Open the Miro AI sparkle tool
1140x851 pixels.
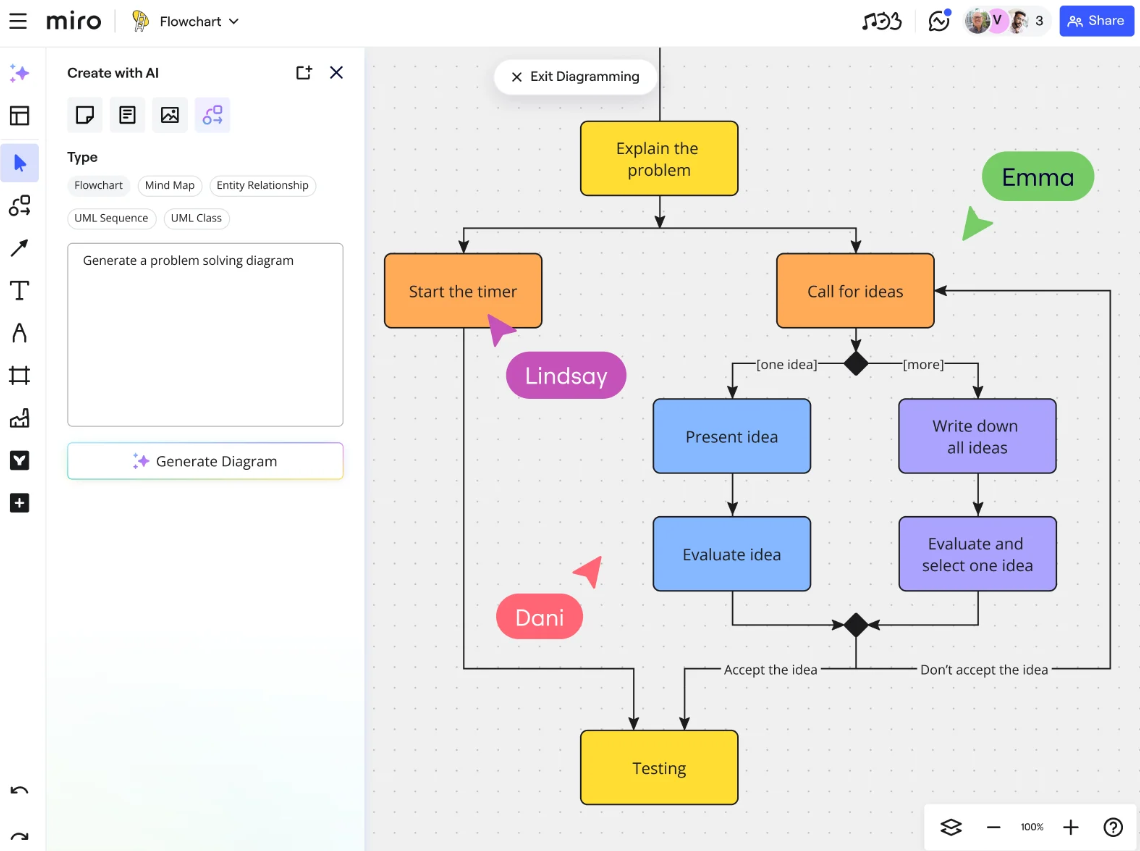20,73
